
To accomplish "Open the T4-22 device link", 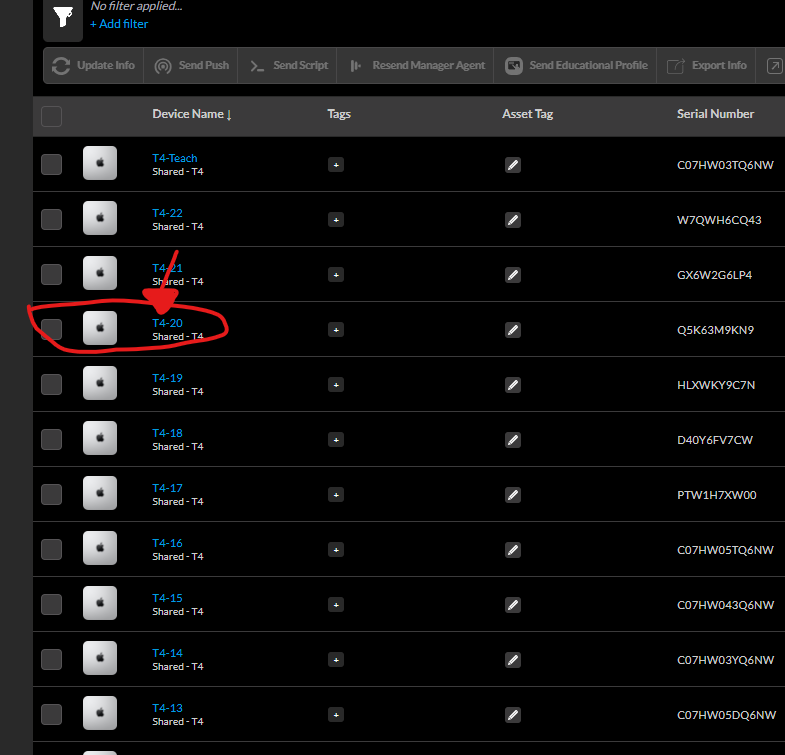I will tap(167, 213).
